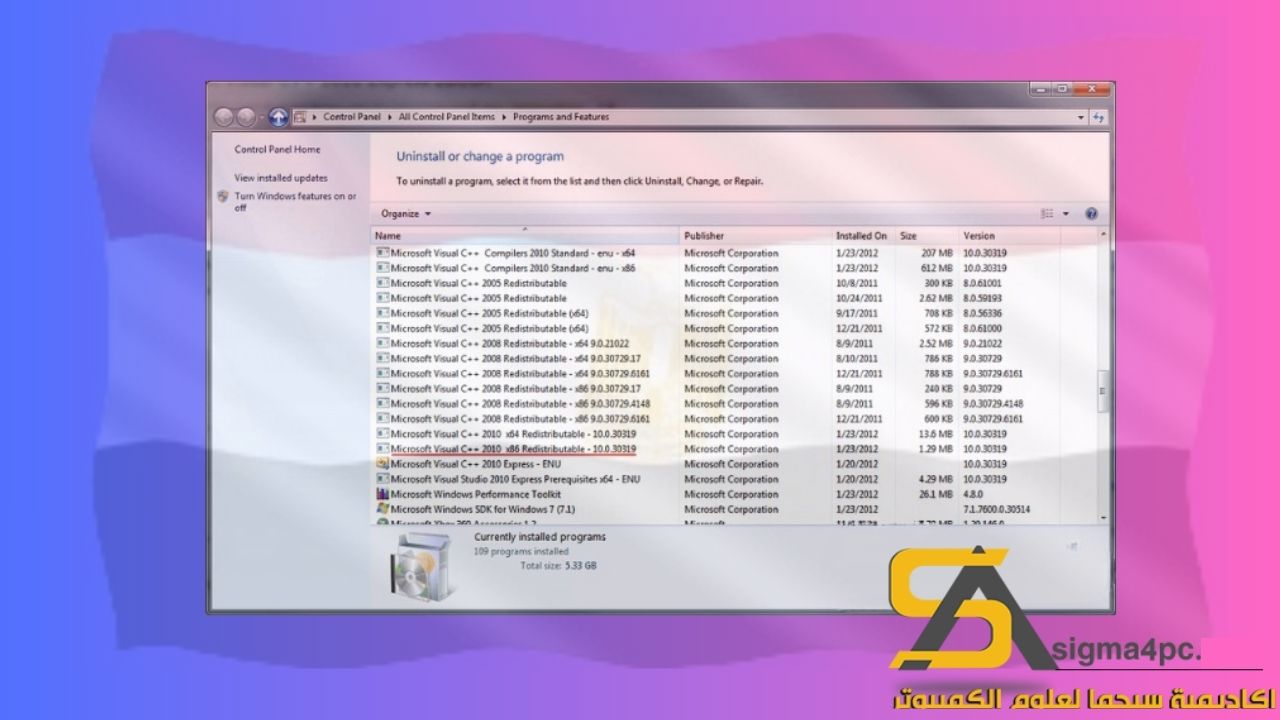Click icon of Visual C++ Compilers 2010 x86
This screenshot has width=1280, height=720.
(382, 268)
